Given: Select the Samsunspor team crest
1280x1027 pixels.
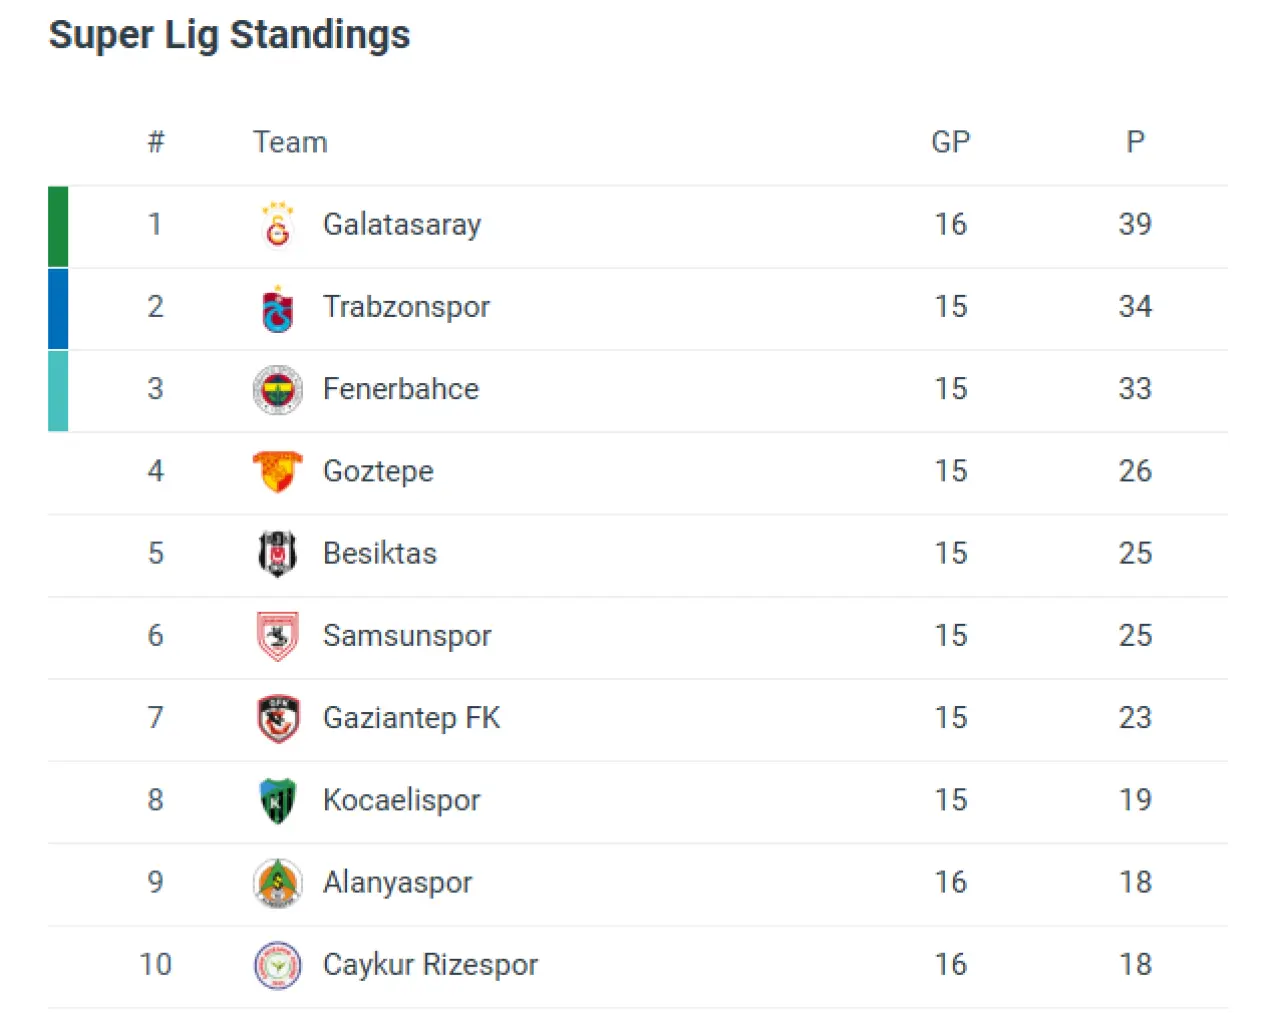Looking at the screenshot, I should click(277, 636).
